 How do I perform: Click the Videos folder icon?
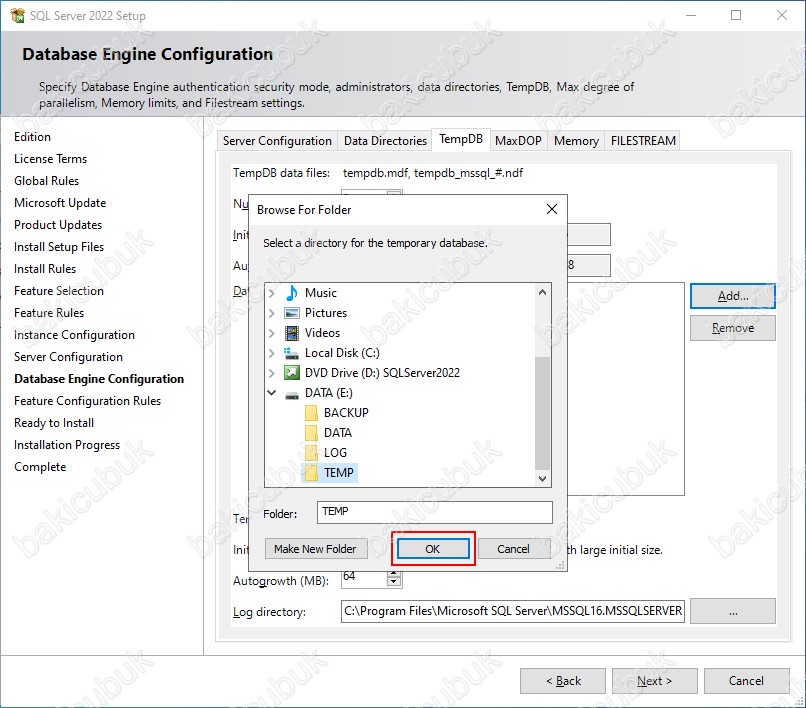click(x=291, y=333)
